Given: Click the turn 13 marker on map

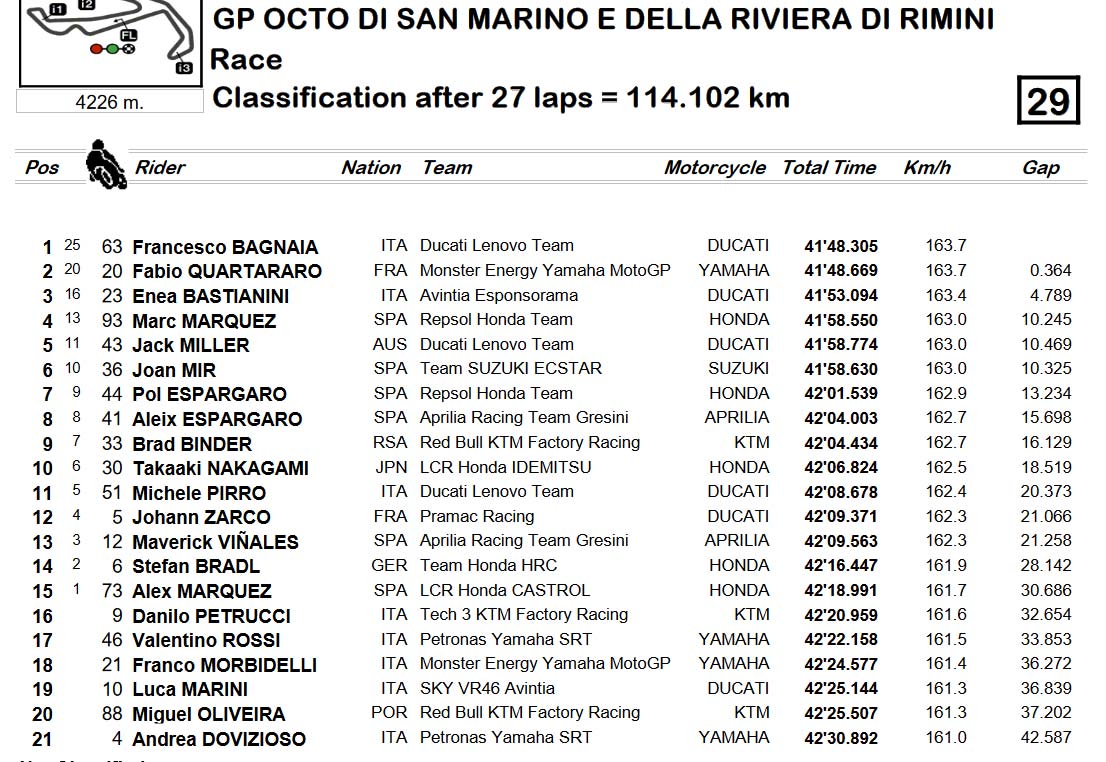Looking at the screenshot, I should [x=183, y=68].
